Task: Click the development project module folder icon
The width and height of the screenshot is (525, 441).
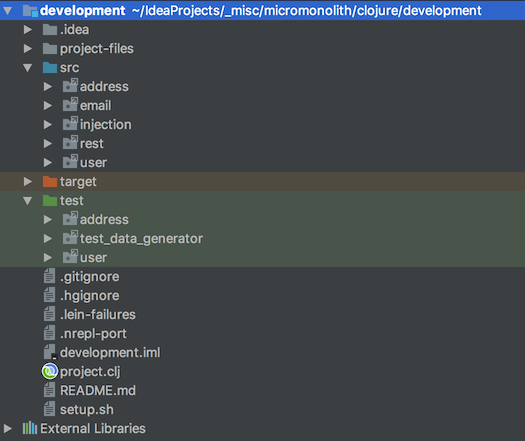Action: [x=30, y=11]
